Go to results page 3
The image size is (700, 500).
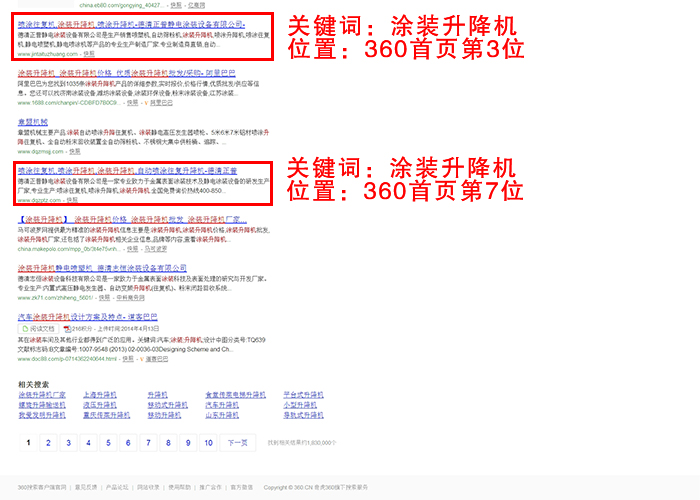[68, 443]
